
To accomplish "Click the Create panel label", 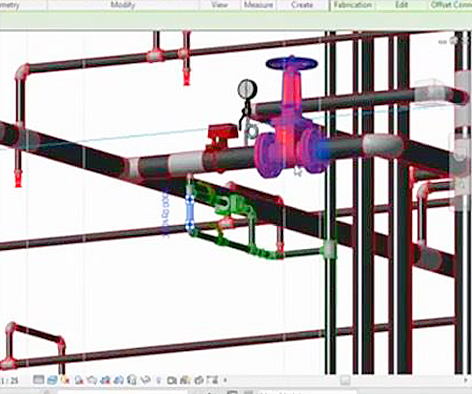I will 301,5.
